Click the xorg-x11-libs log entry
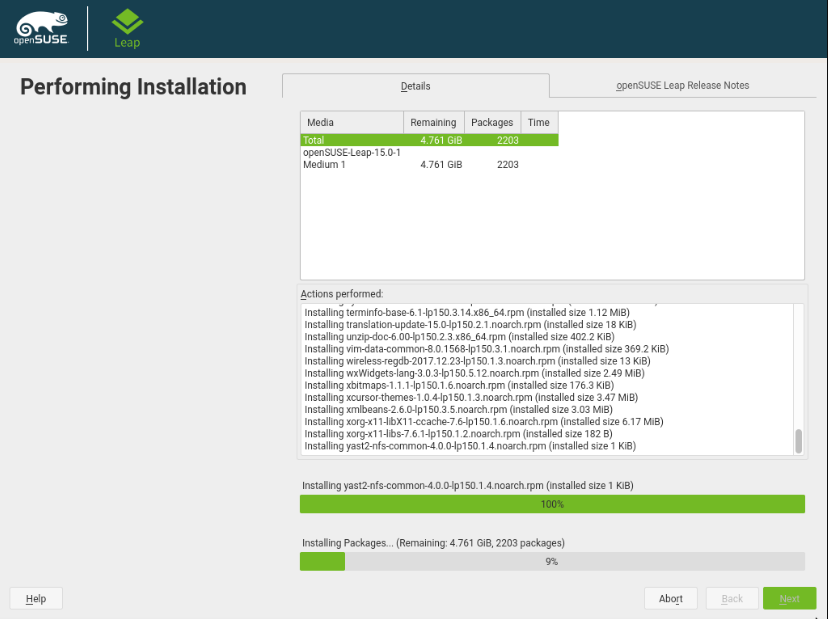The width and height of the screenshot is (828, 619). pos(458,434)
